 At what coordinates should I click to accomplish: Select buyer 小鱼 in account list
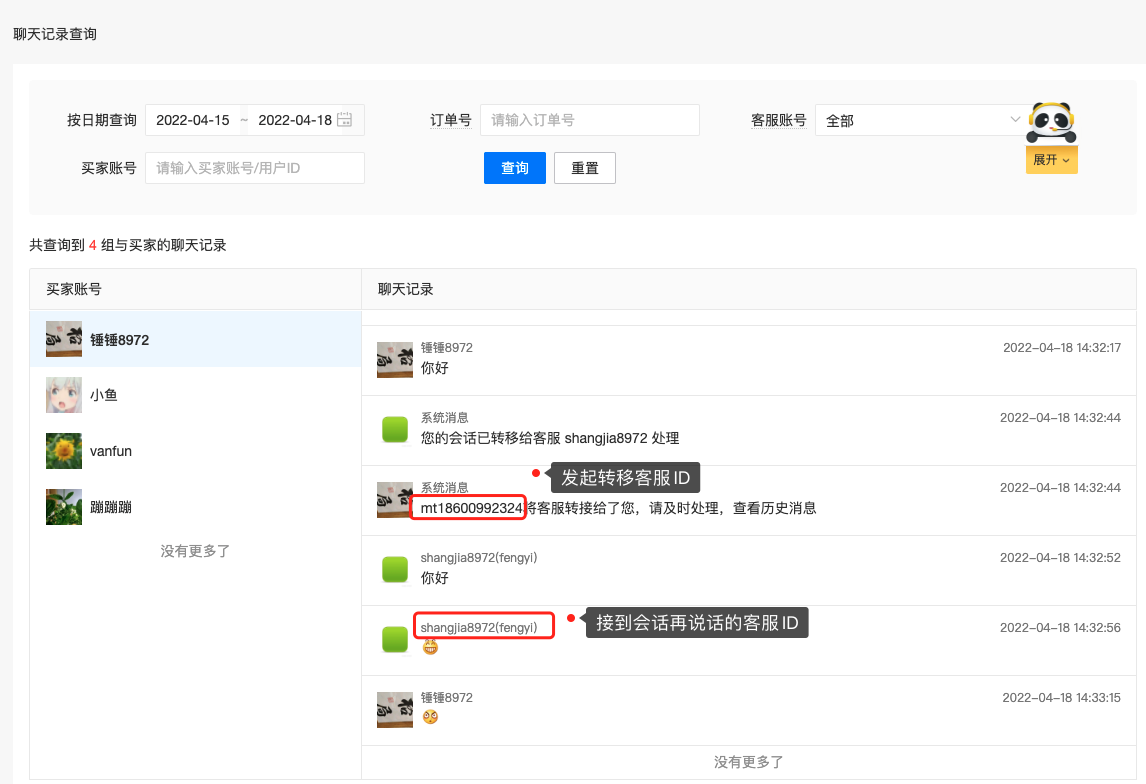tap(104, 395)
